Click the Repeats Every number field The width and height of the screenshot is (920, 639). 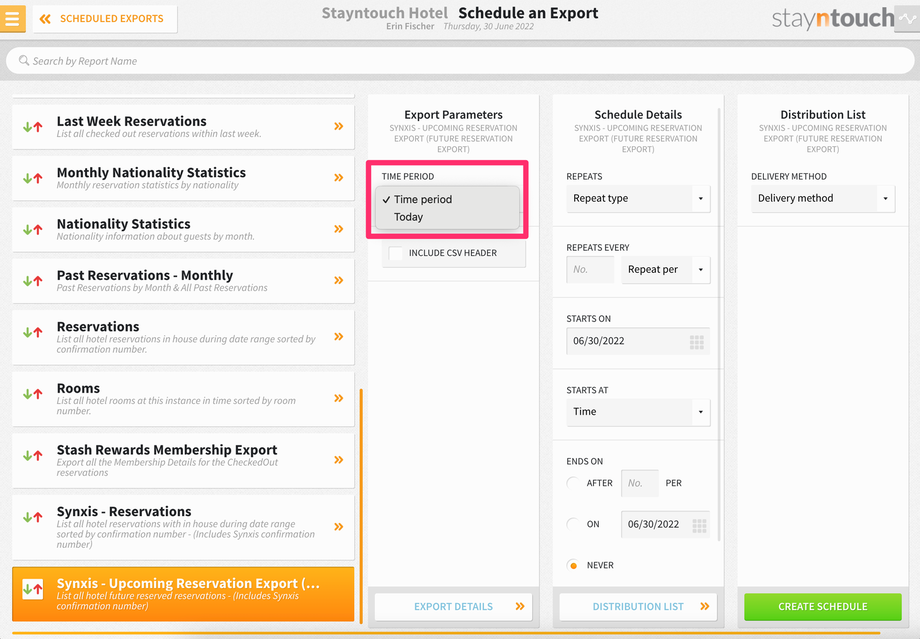click(x=590, y=269)
